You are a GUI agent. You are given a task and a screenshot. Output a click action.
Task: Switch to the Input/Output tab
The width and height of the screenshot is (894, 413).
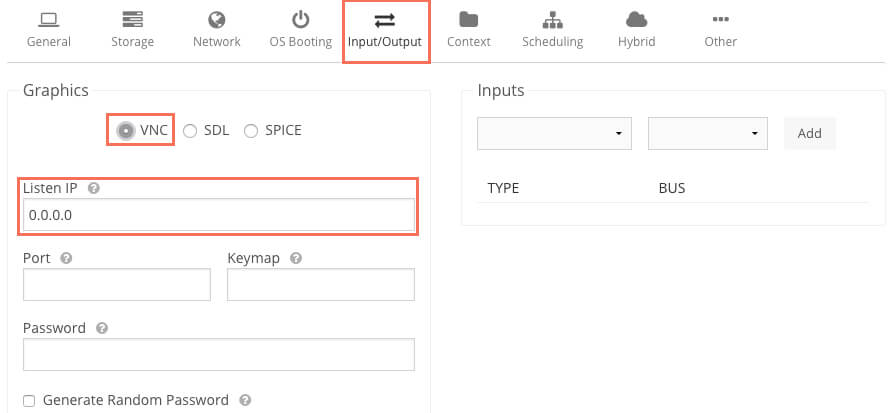click(x=385, y=31)
